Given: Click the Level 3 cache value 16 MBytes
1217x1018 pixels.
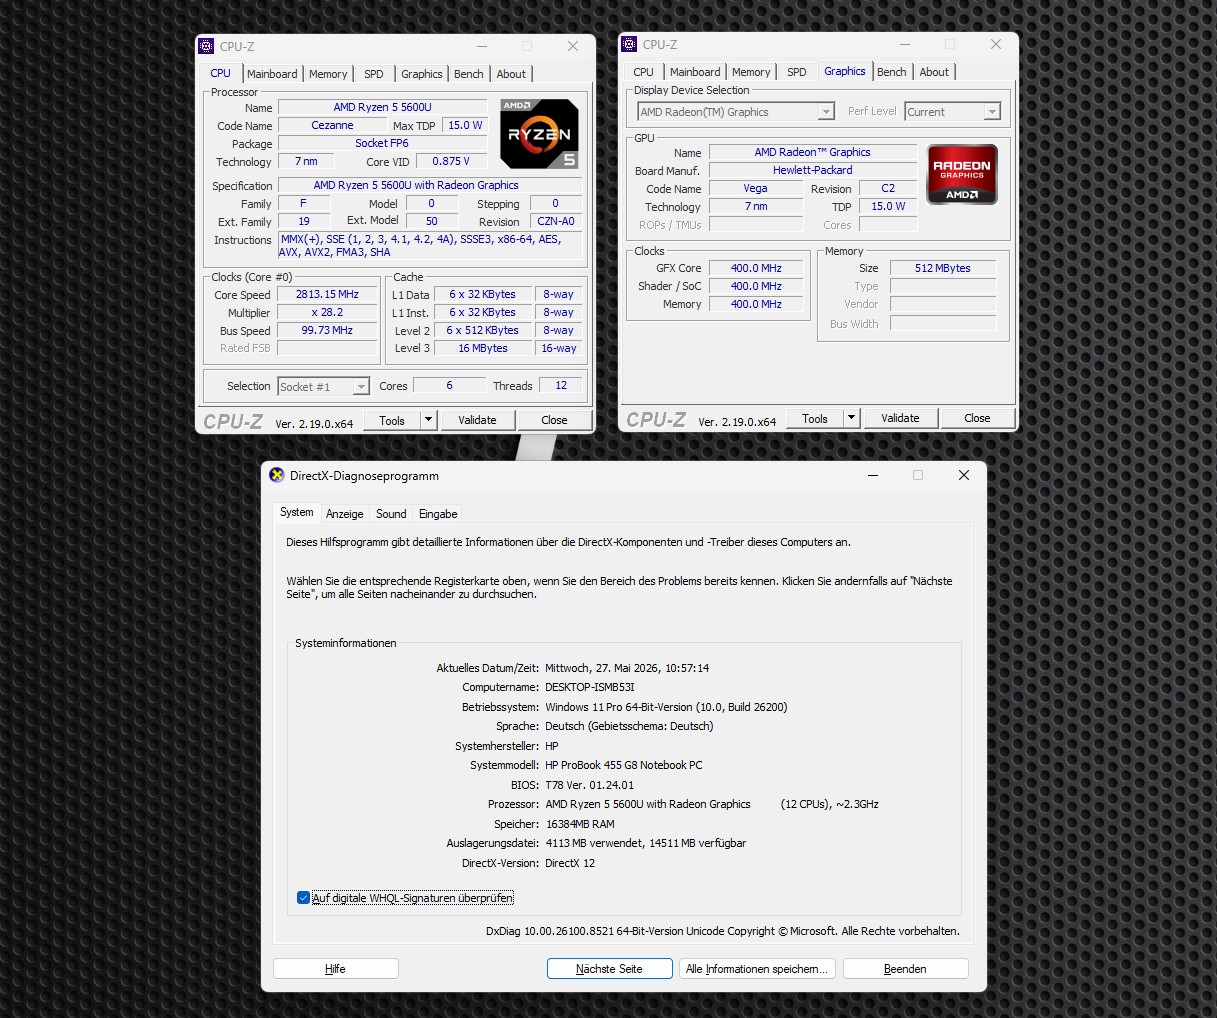Looking at the screenshot, I should click(x=483, y=348).
